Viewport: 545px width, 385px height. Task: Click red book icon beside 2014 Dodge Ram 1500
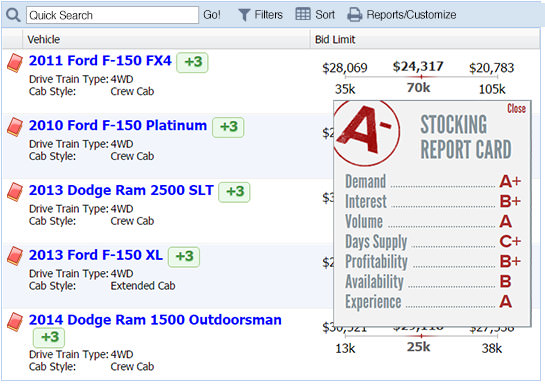(15, 322)
